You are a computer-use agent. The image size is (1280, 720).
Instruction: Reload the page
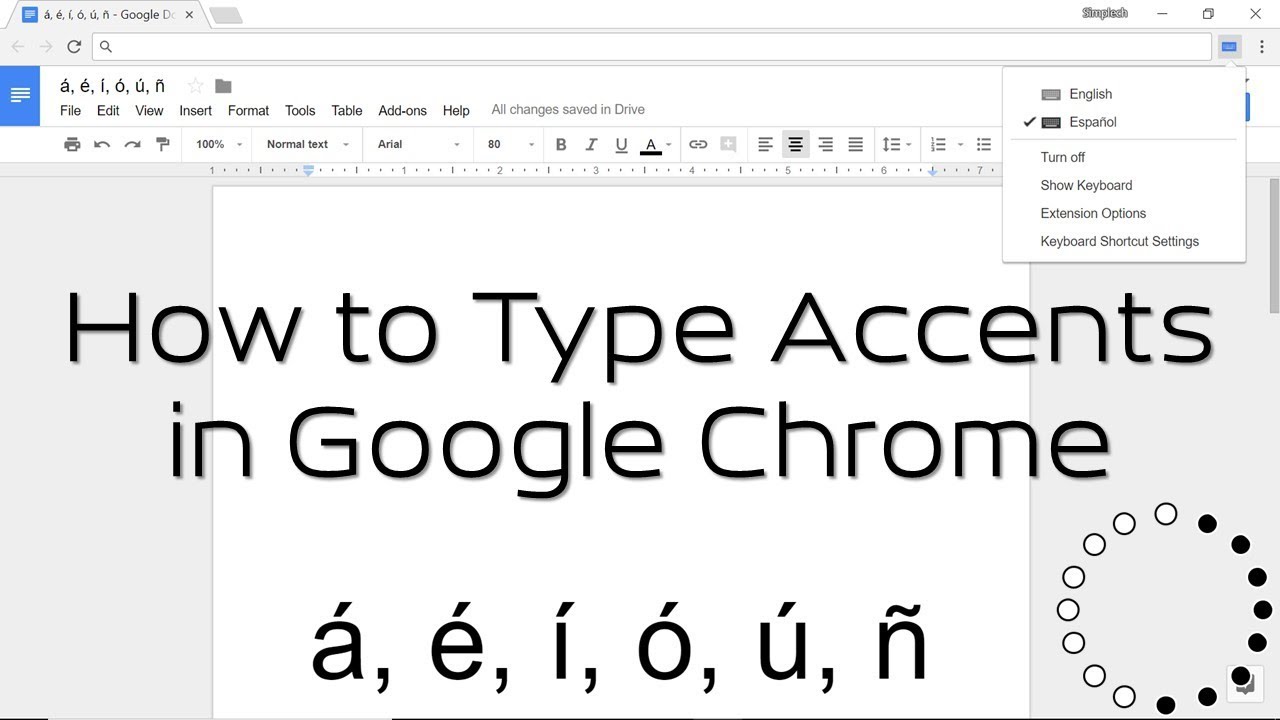tap(74, 47)
